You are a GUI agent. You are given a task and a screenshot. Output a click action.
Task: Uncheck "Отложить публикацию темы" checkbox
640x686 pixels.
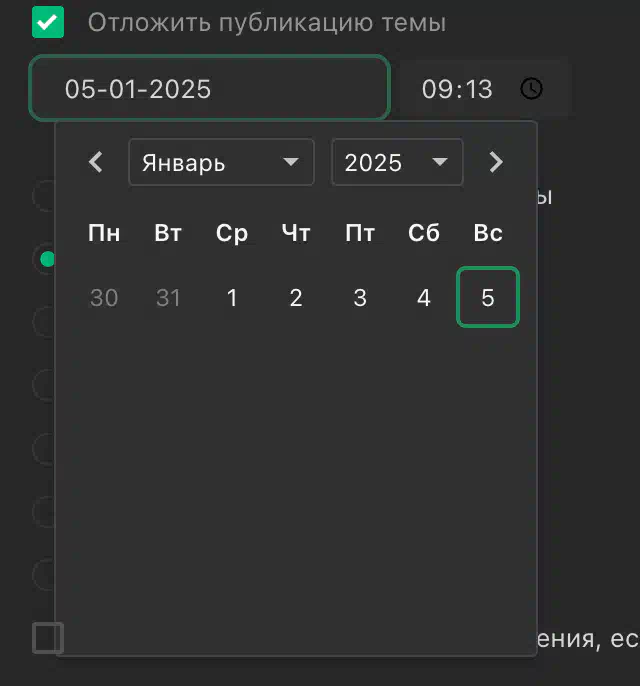(48, 22)
